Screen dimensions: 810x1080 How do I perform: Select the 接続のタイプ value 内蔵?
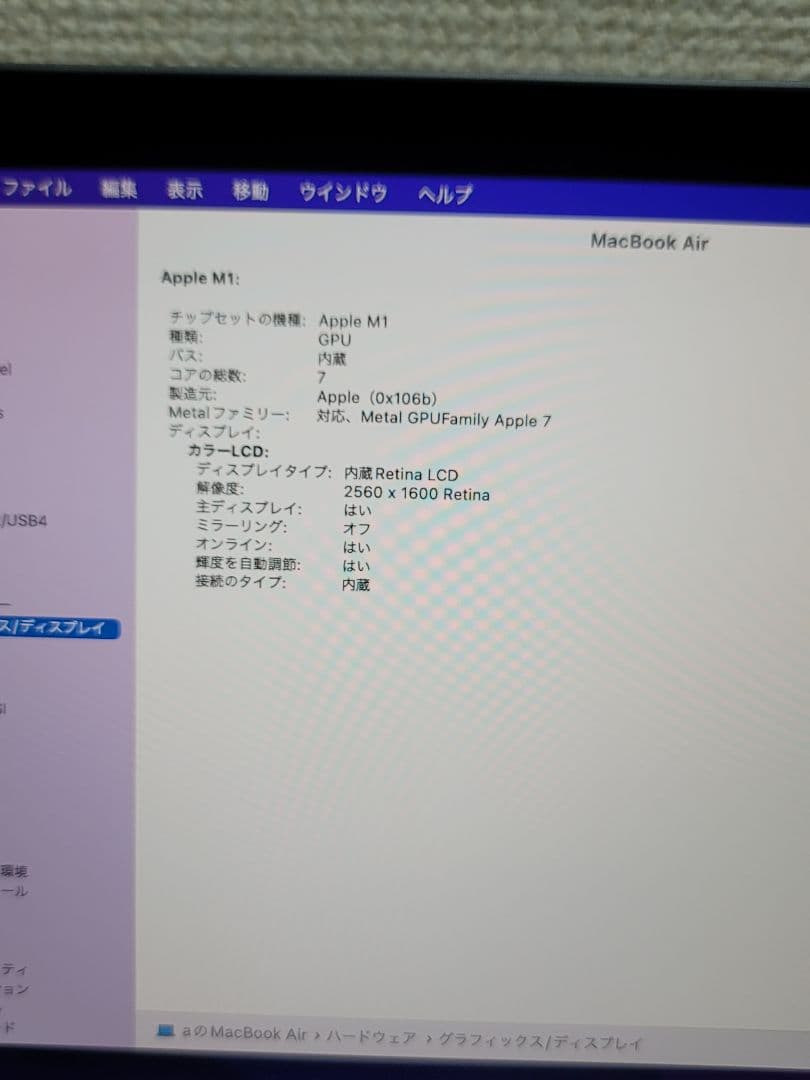point(356,584)
